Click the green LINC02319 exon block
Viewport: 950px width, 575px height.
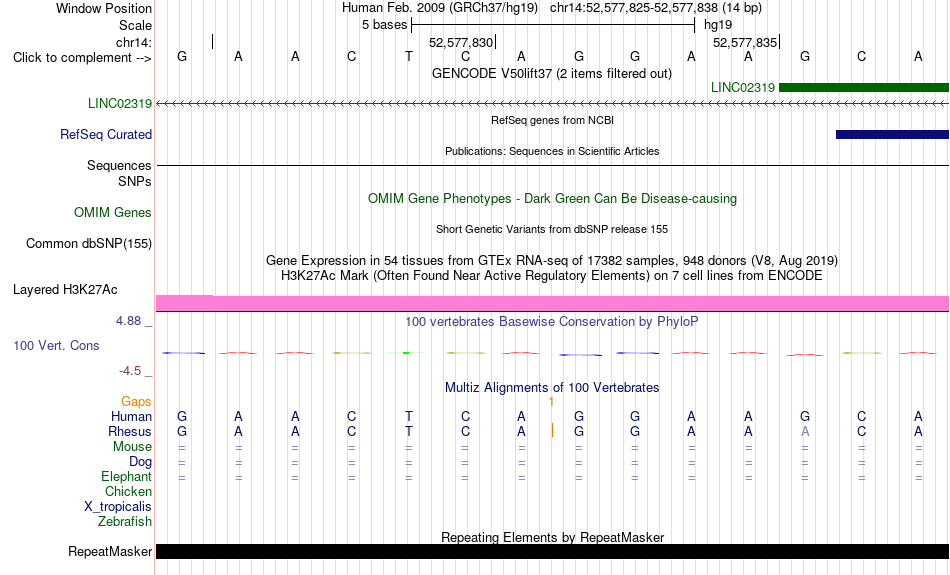click(x=863, y=87)
